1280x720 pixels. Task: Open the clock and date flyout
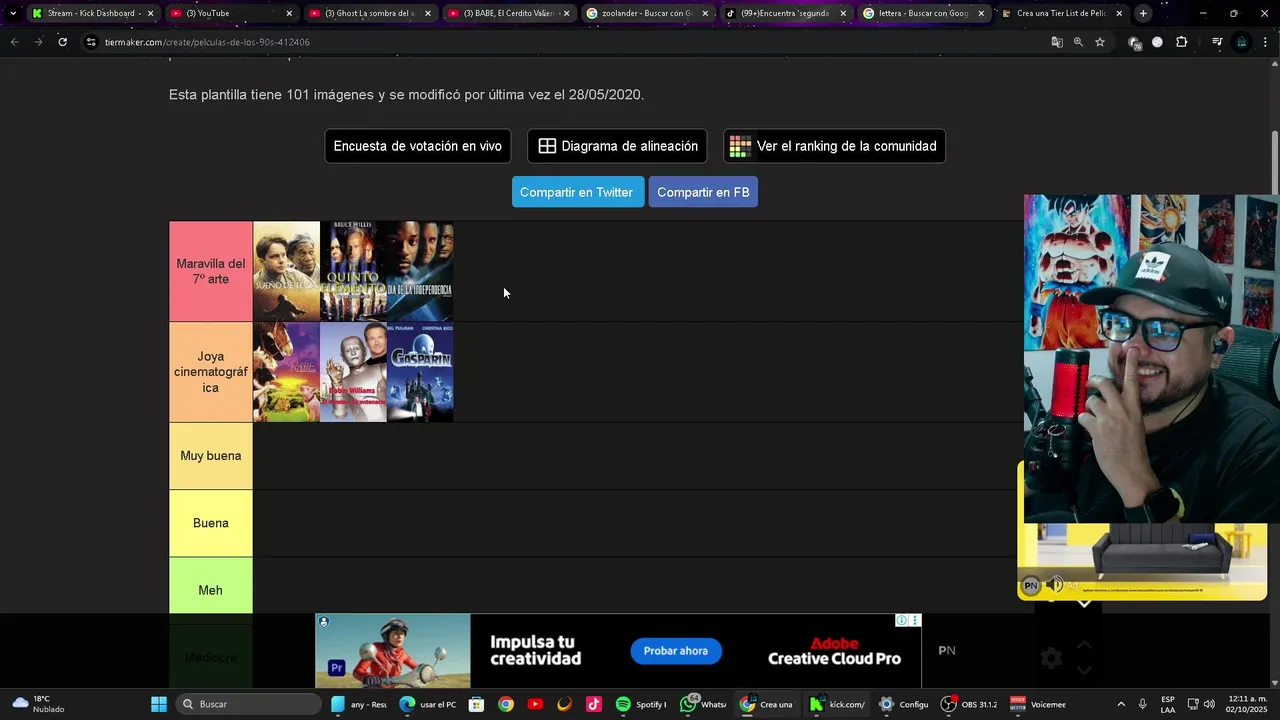coord(1247,704)
